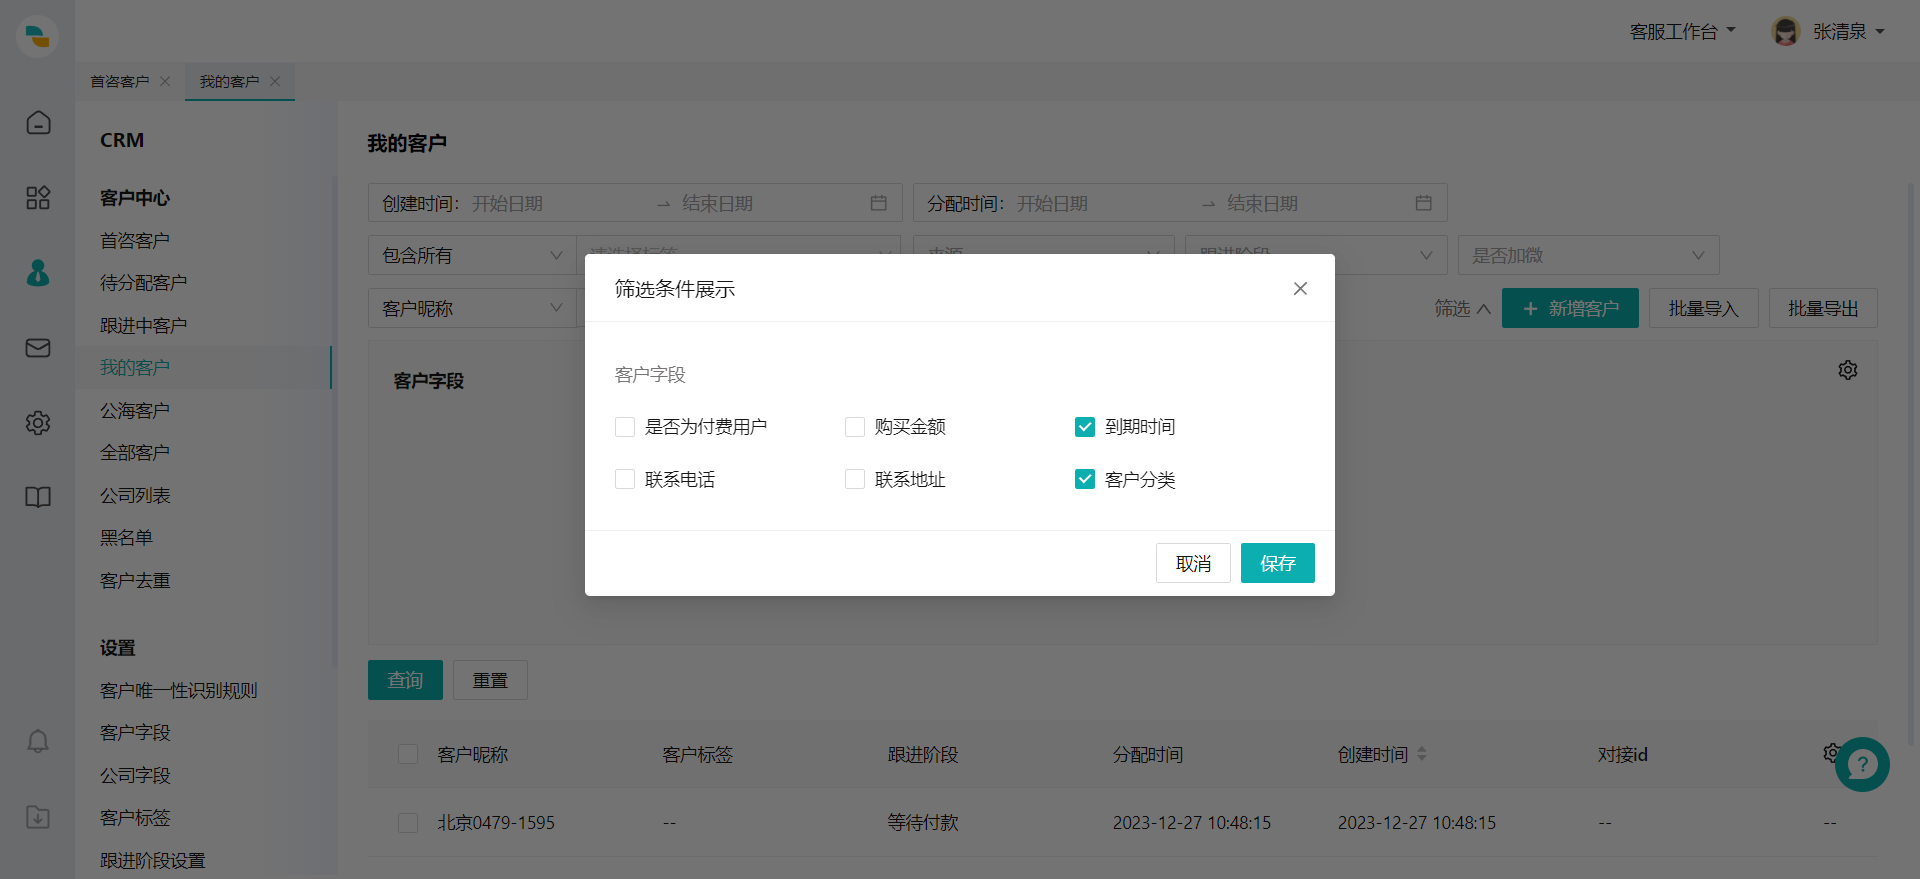The width and height of the screenshot is (1920, 879).
Task: Switch to the 首咨客户 tab
Action: [x=119, y=82]
